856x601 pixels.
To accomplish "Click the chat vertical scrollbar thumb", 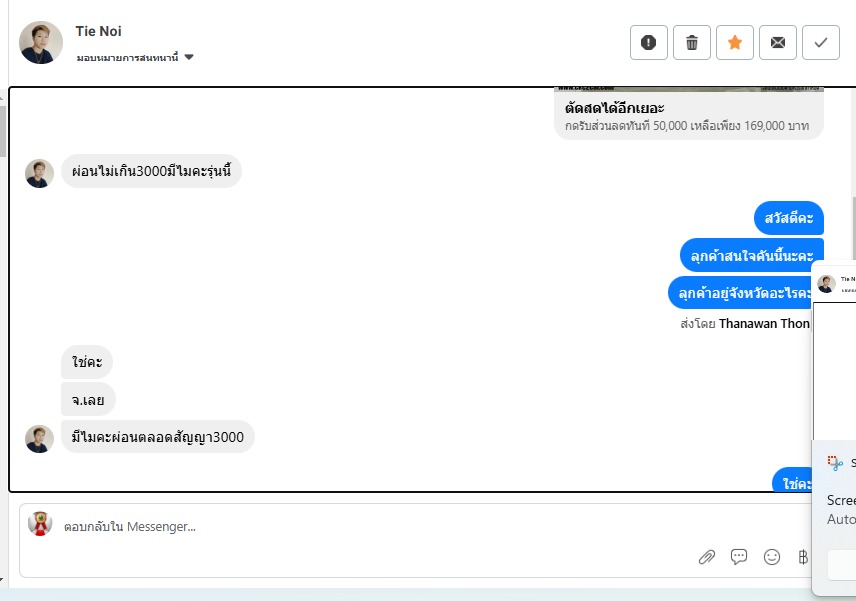I will (x=853, y=229).
